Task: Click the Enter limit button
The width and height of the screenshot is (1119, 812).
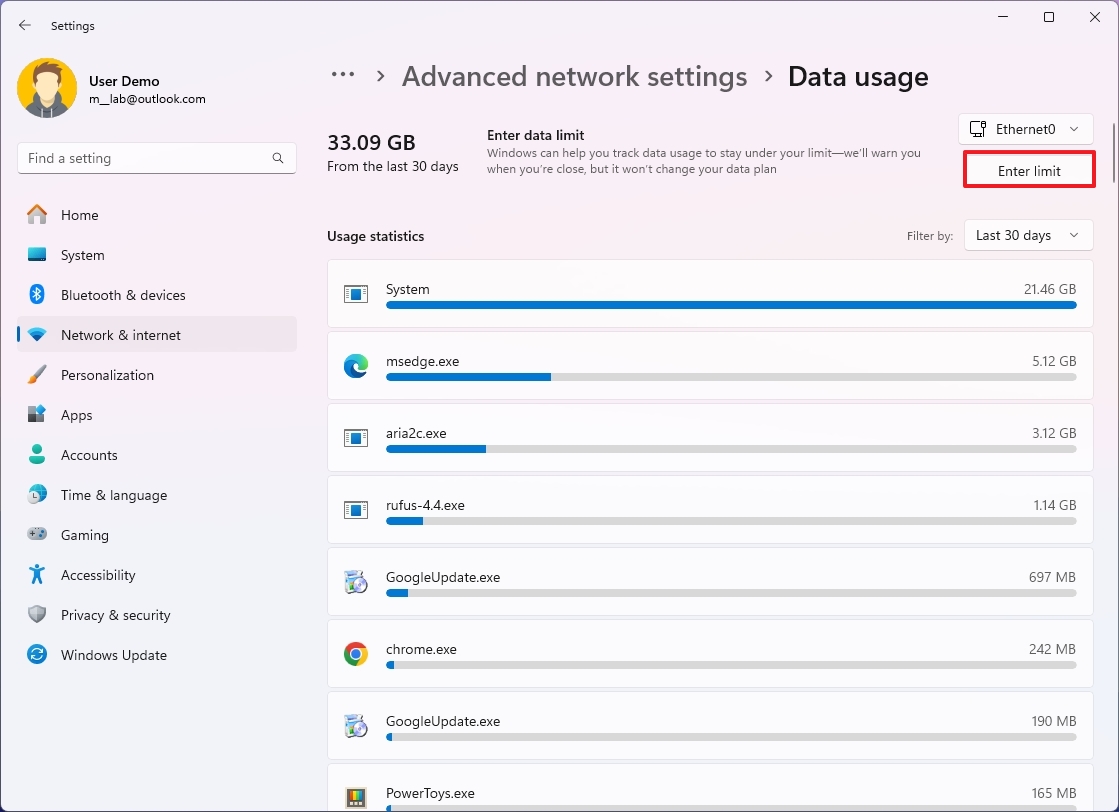Action: (1029, 171)
